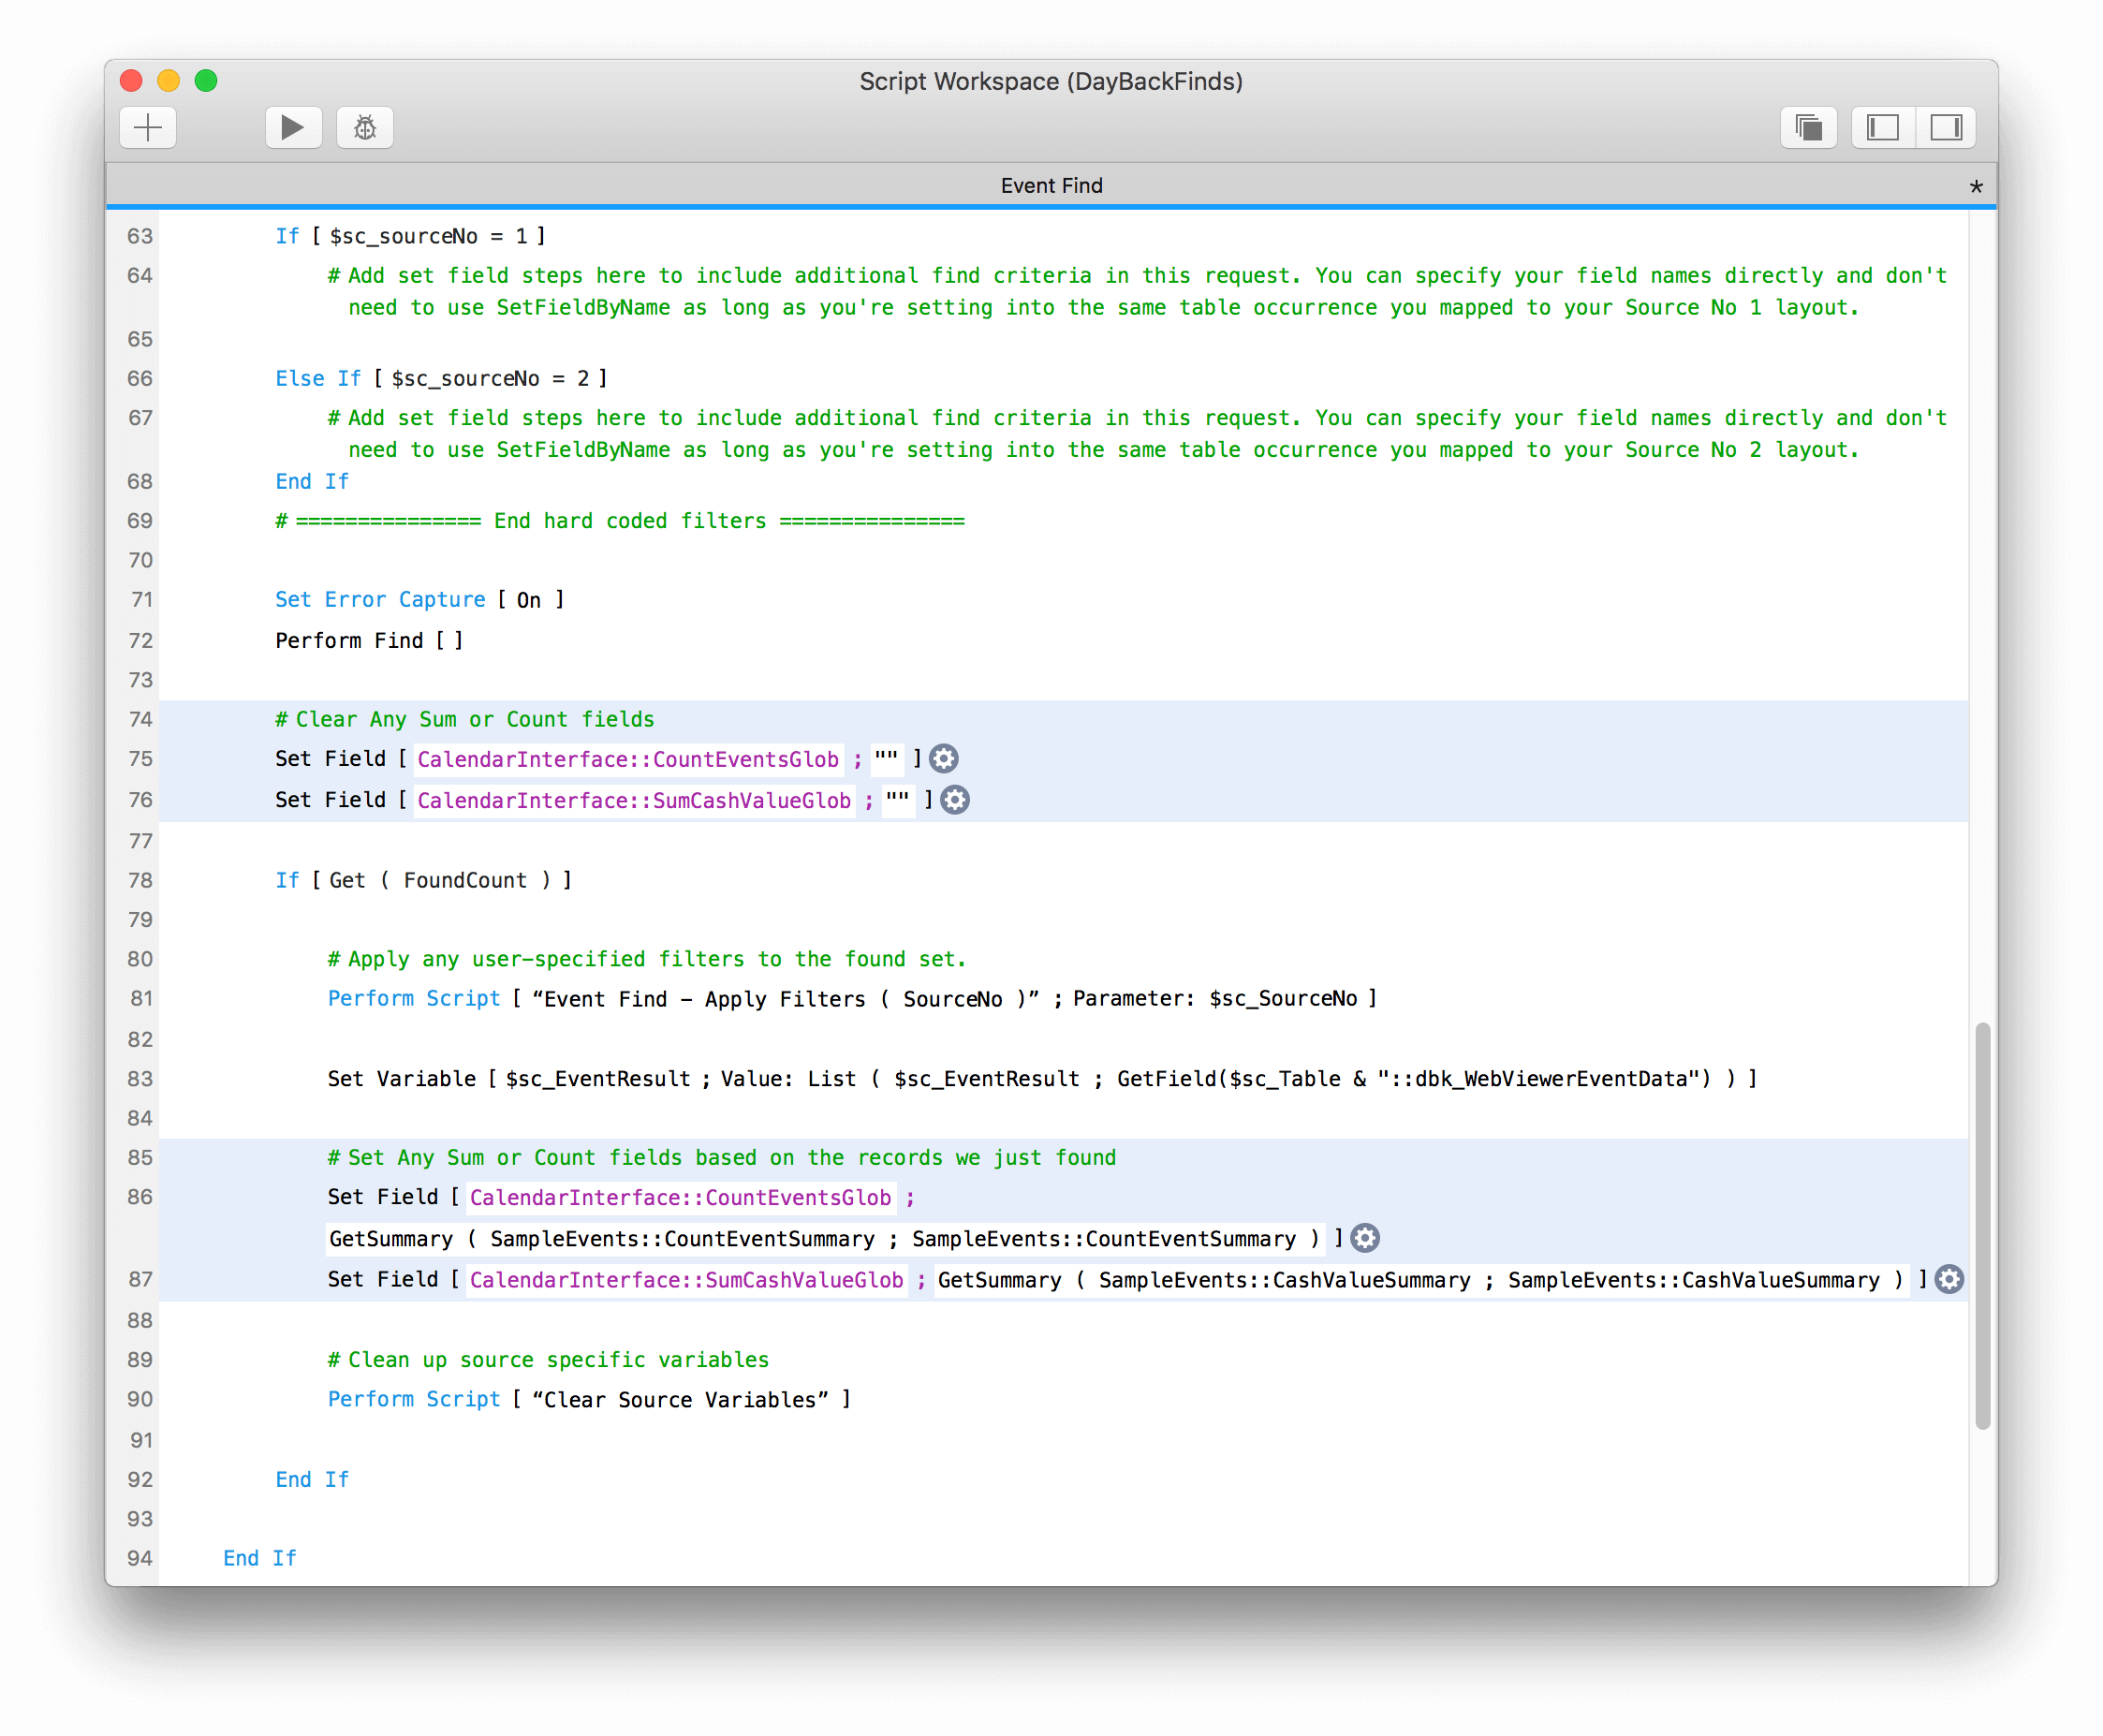This screenshot has height=1736, width=2103.
Task: Open gear options for CountEventsGlob on line 75
Action: 943,759
